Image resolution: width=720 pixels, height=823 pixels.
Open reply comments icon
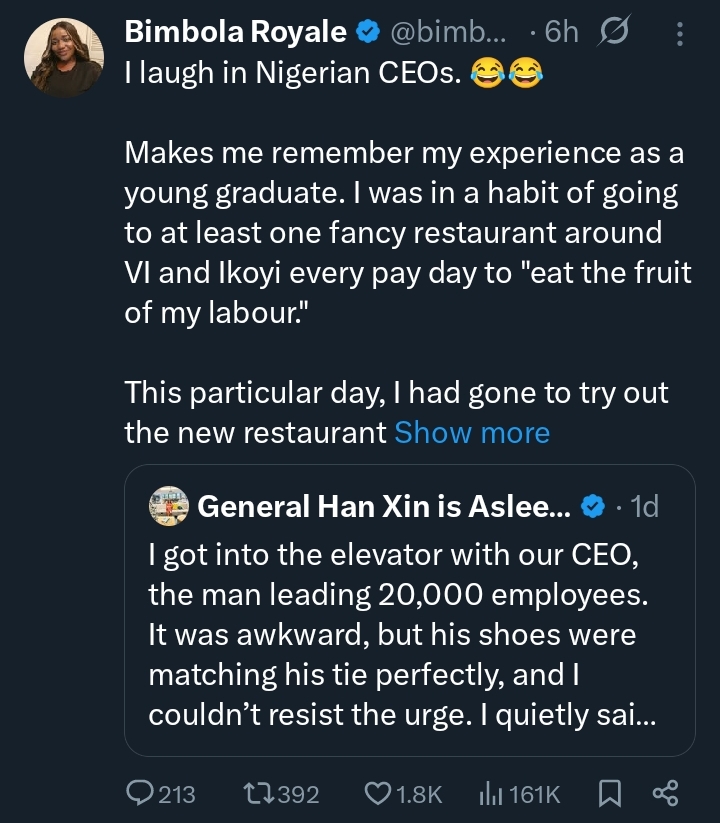click(x=140, y=794)
